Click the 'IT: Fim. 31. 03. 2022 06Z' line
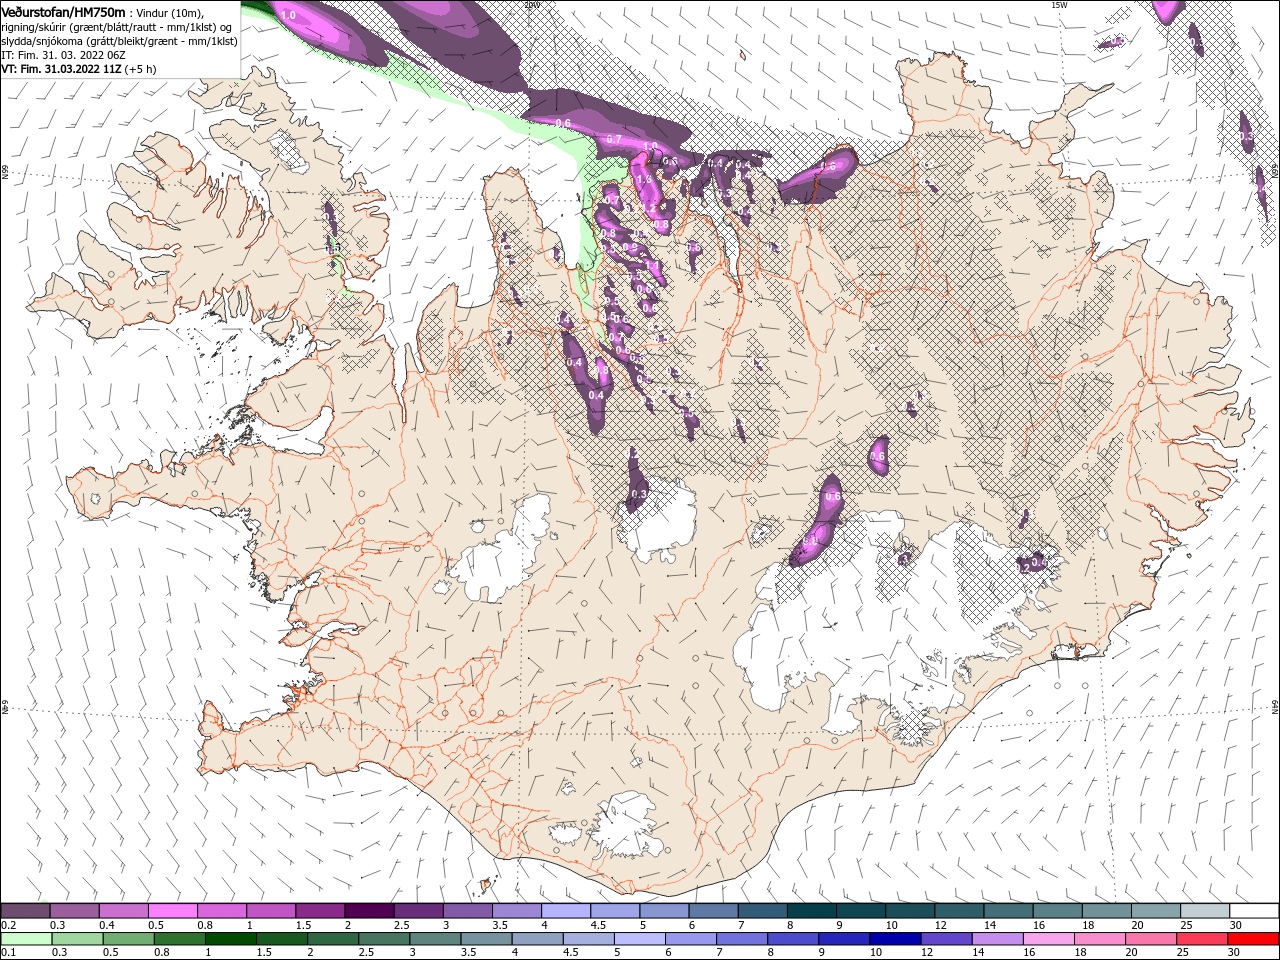 (63, 56)
